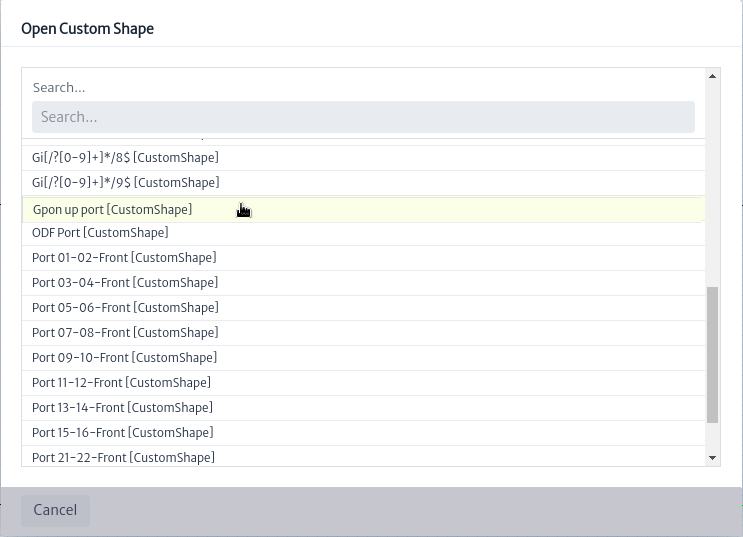Select Port 21-22-Front custom shape
The width and height of the screenshot is (743, 537).
pyautogui.click(x=363, y=456)
